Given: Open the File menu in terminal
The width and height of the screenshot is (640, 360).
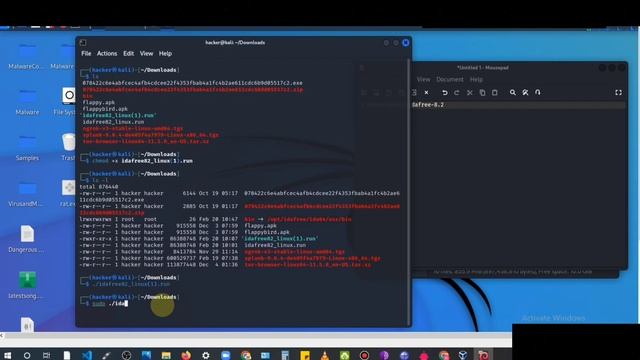Looking at the screenshot, I should tap(86, 53).
